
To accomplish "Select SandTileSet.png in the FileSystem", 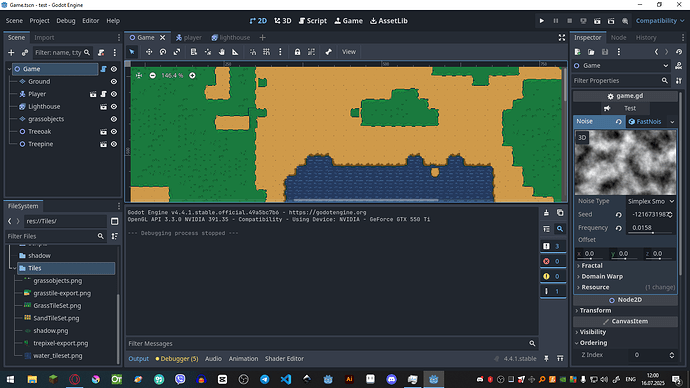I will pos(56,318).
